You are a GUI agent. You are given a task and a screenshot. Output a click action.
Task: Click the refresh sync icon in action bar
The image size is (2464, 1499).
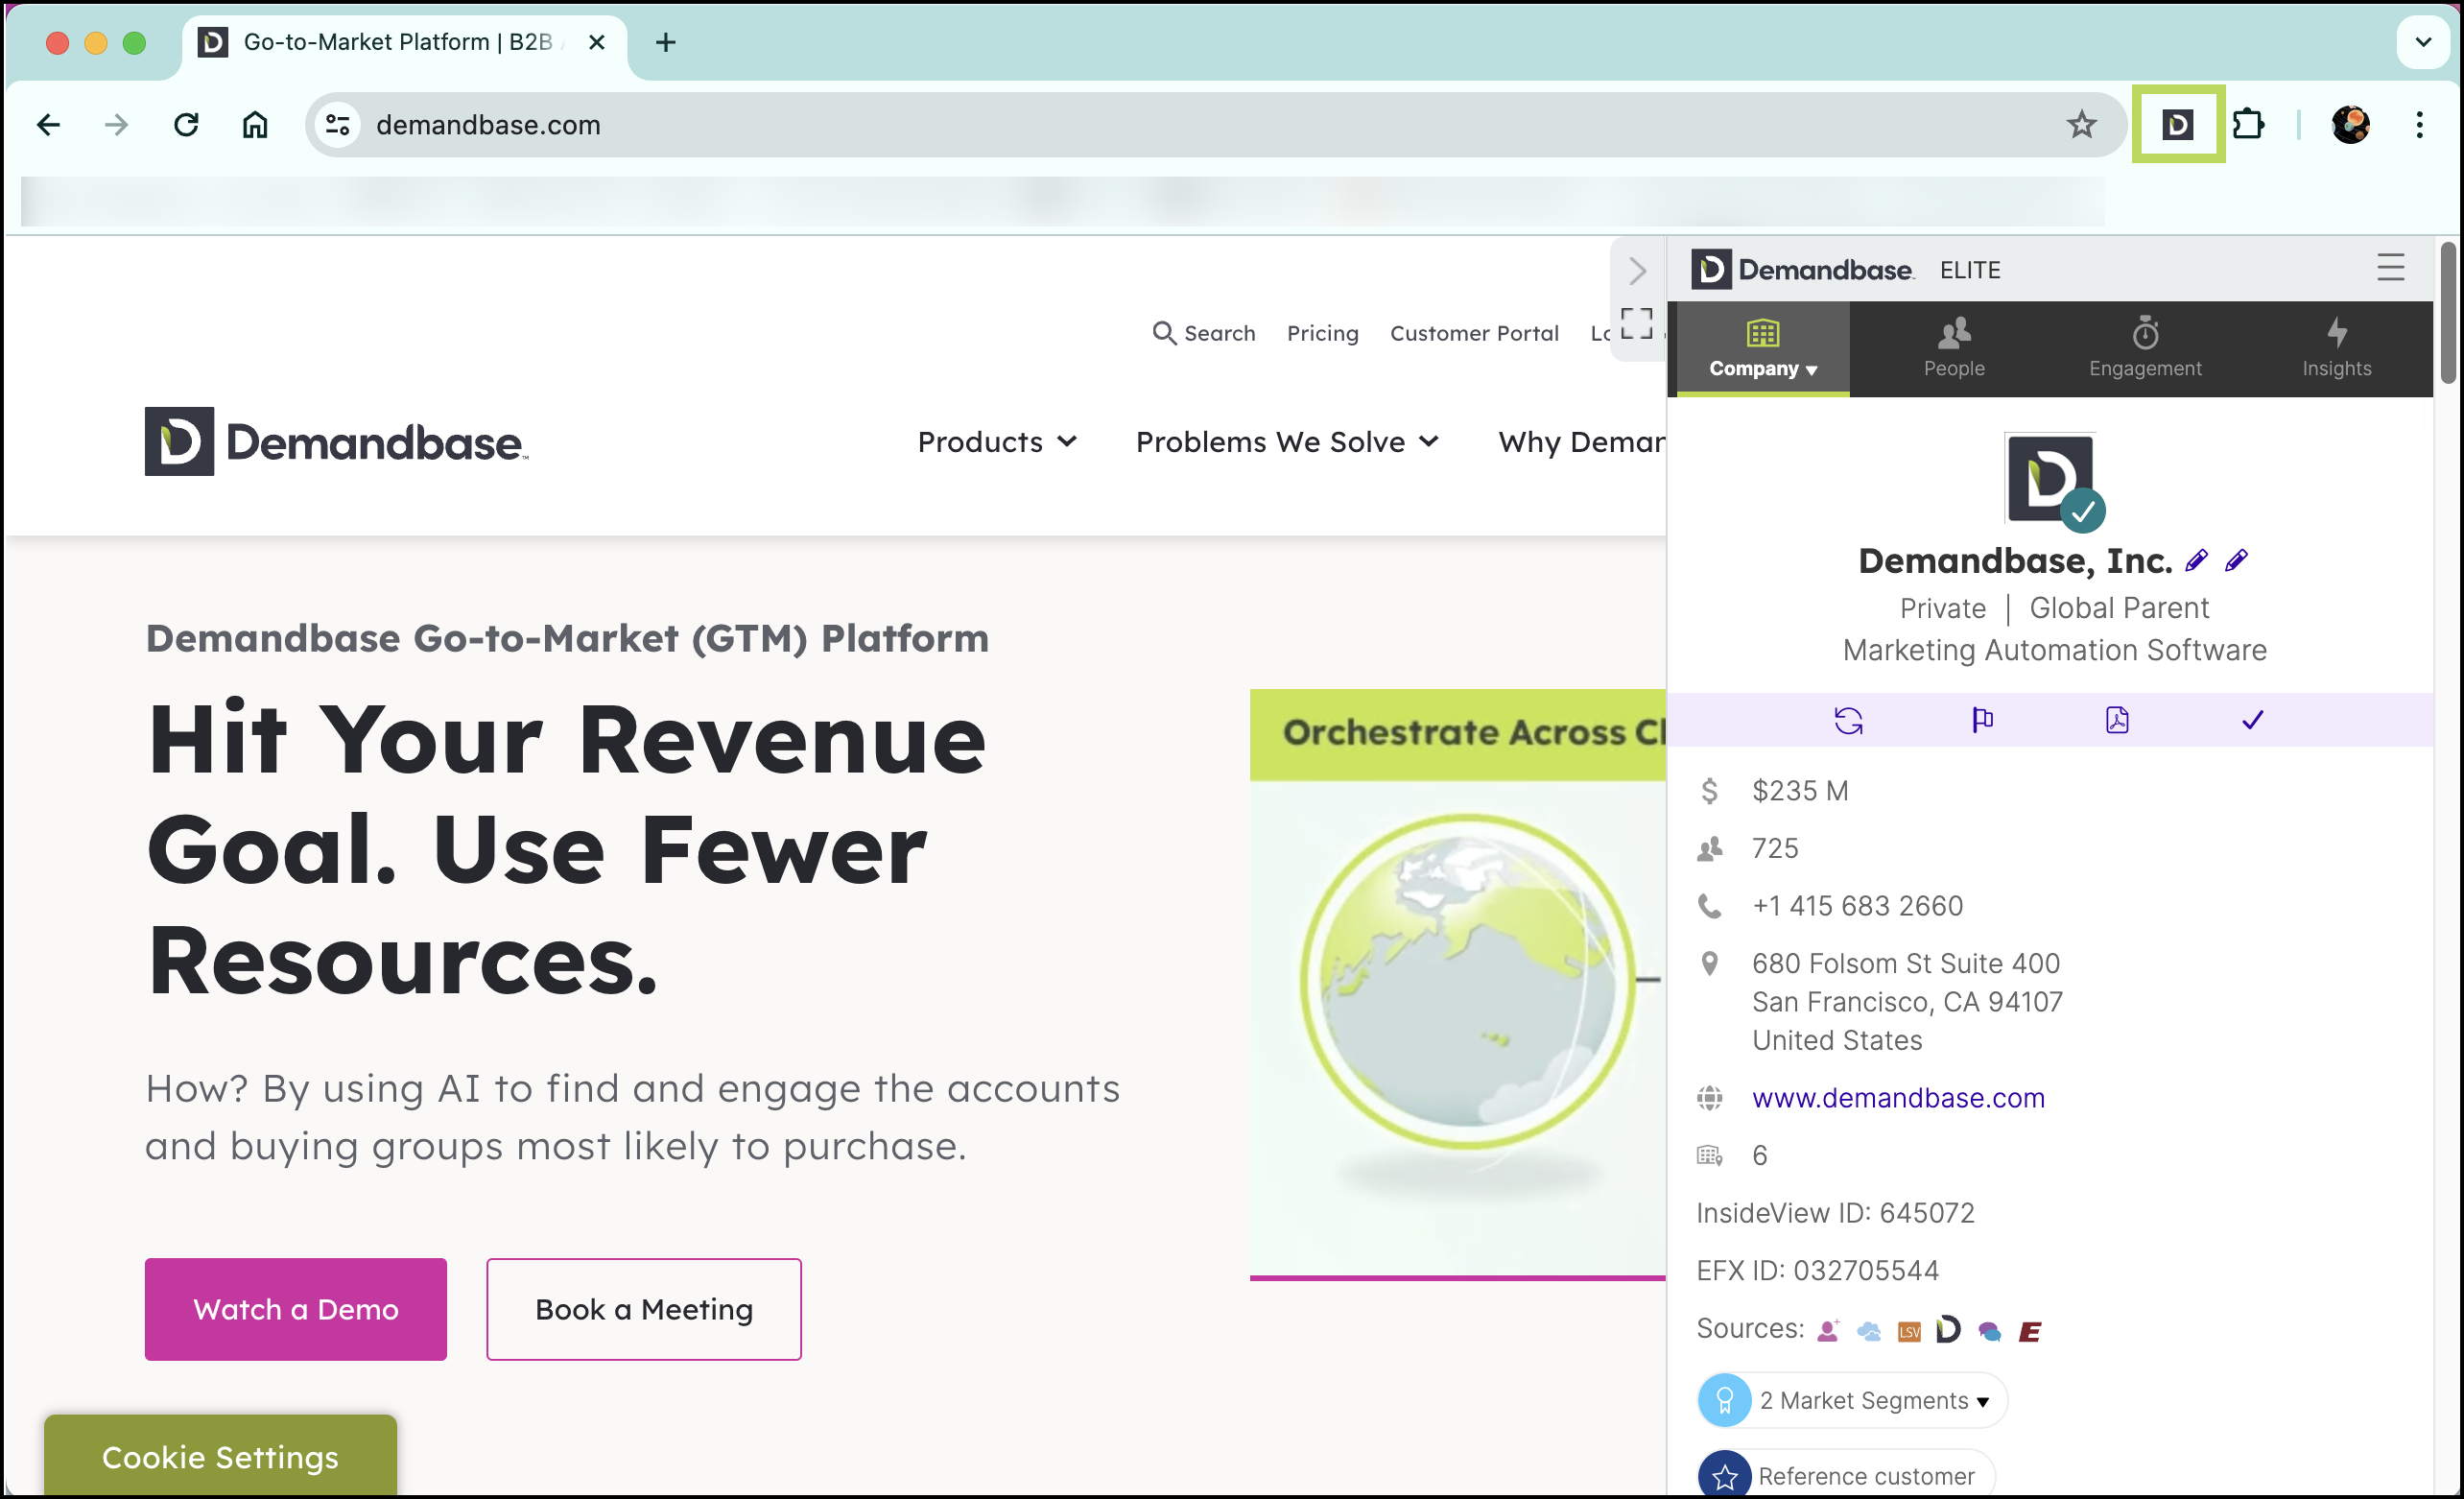pos(1848,720)
